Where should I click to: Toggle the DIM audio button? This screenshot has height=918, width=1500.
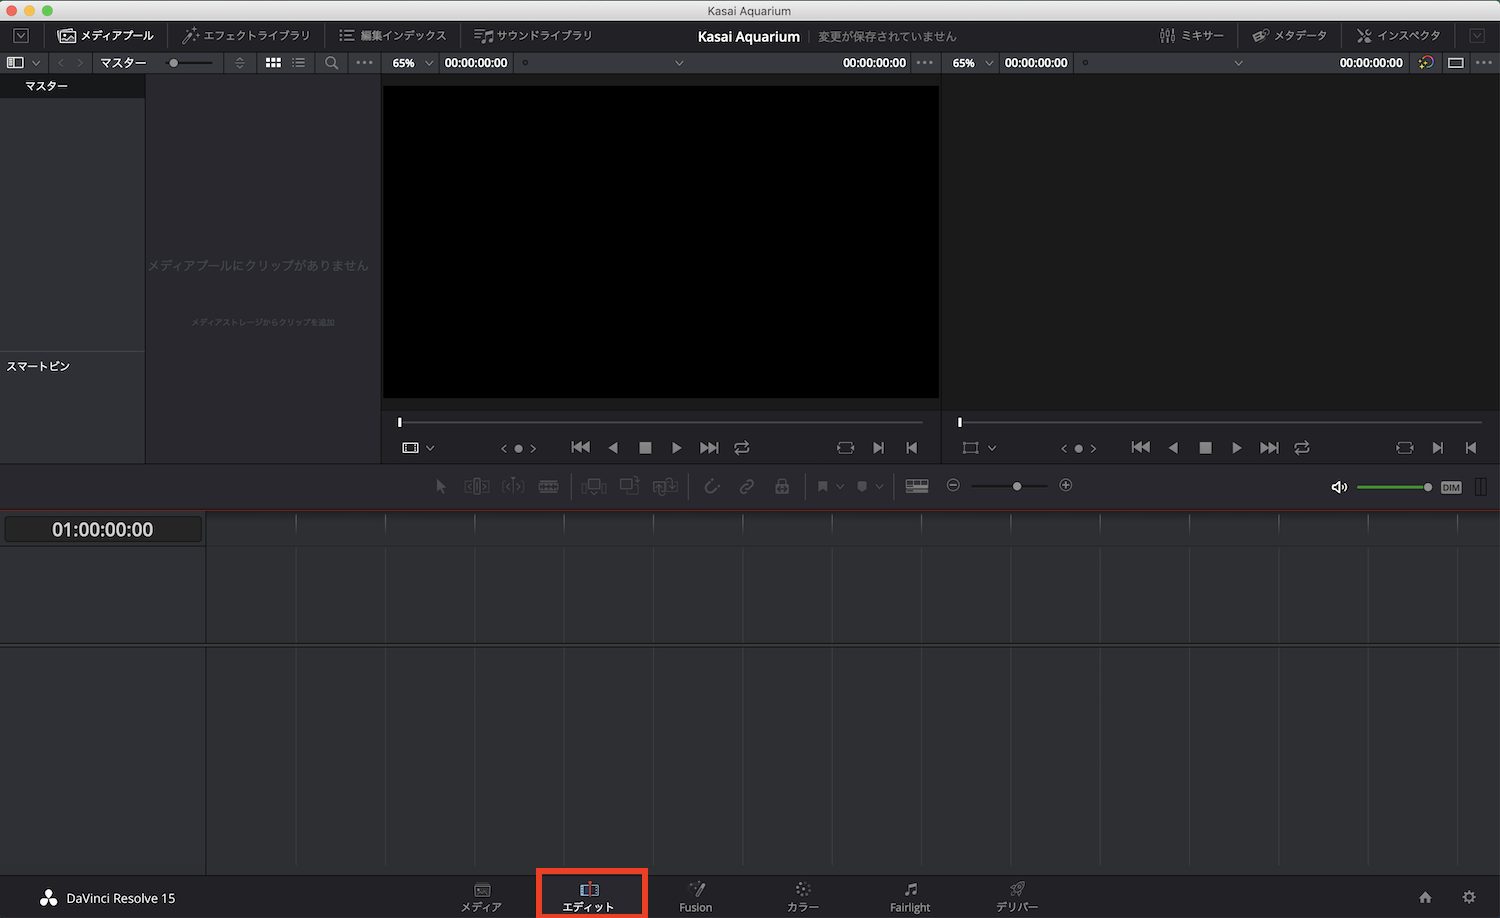click(x=1451, y=487)
